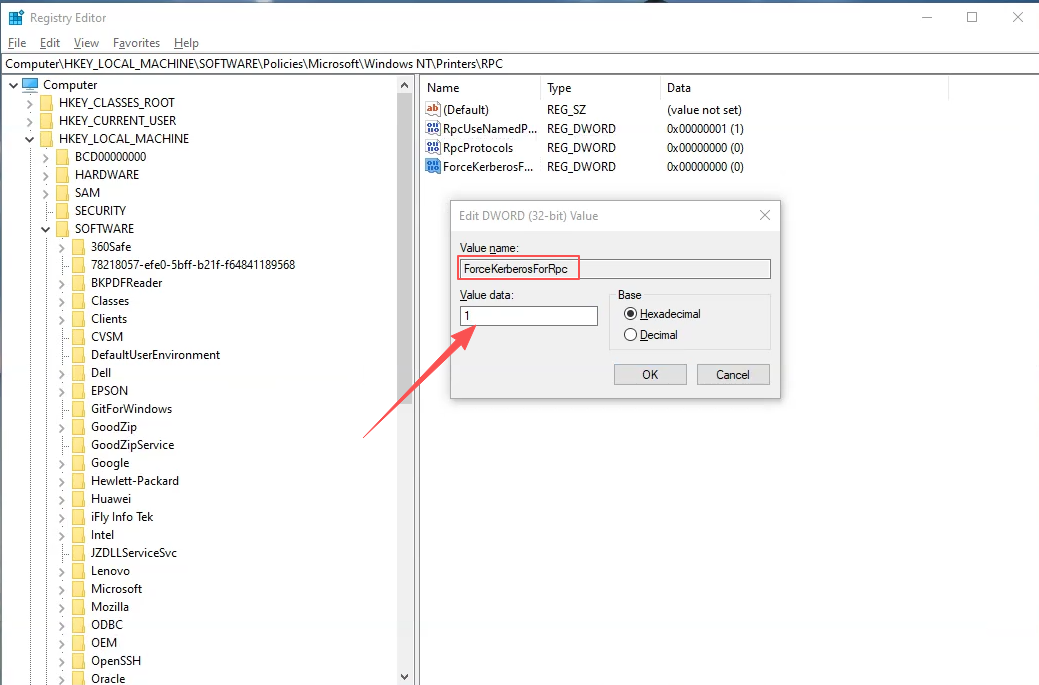Click the Classes folder icon
The width and height of the screenshot is (1039, 685).
78,301
